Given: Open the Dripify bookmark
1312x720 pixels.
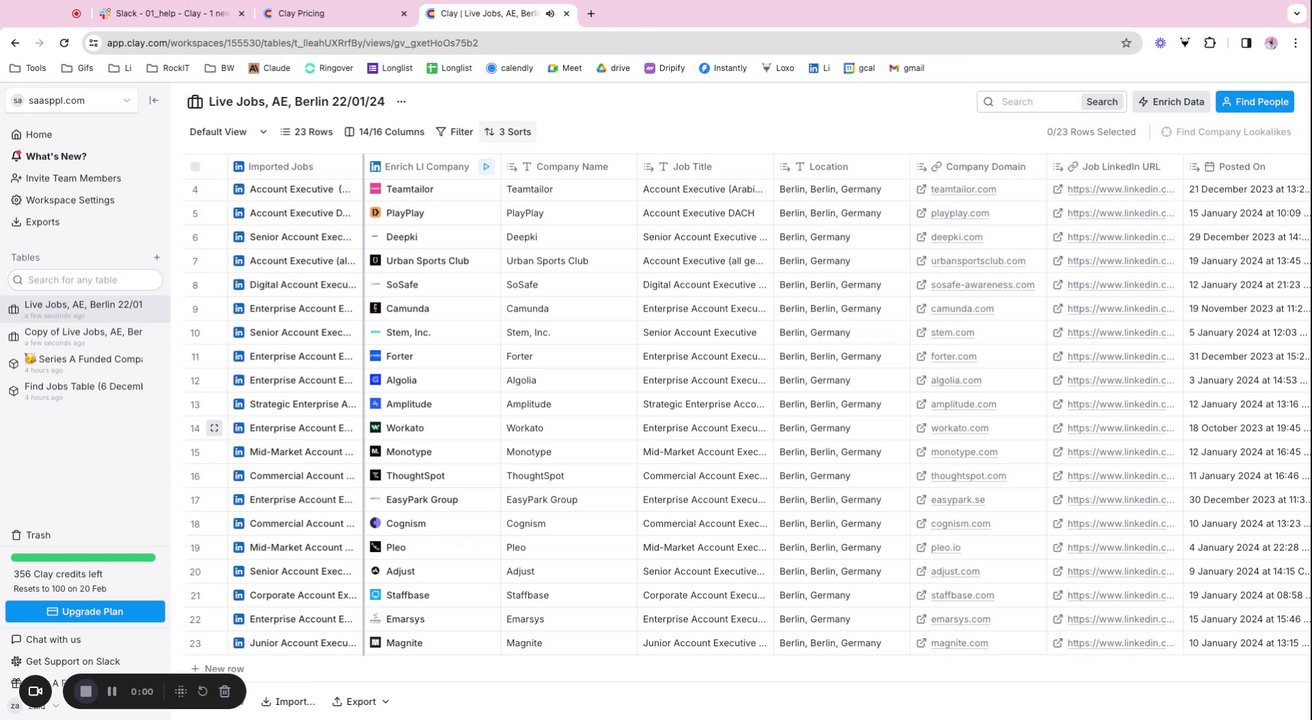Looking at the screenshot, I should (663, 68).
